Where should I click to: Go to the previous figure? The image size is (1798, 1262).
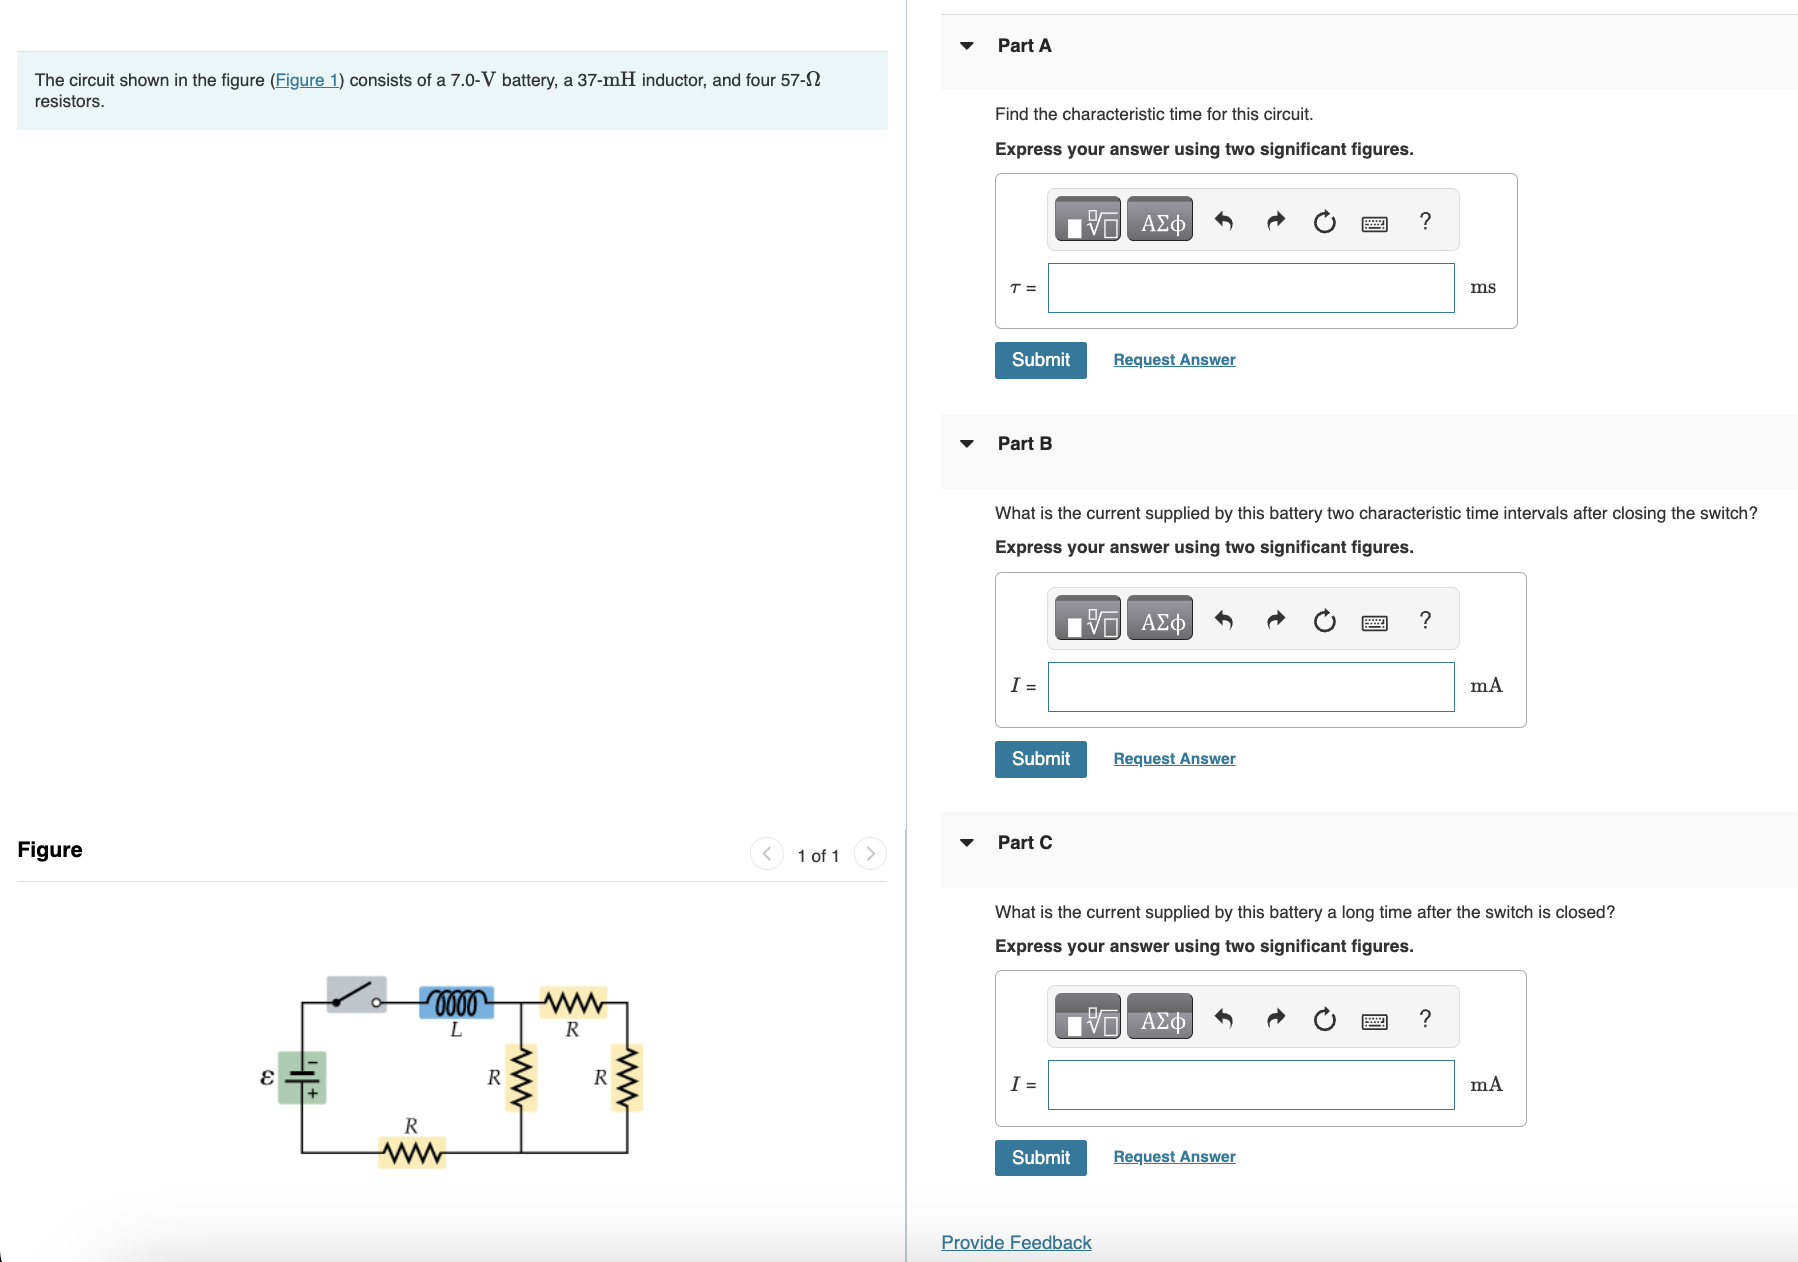767,854
